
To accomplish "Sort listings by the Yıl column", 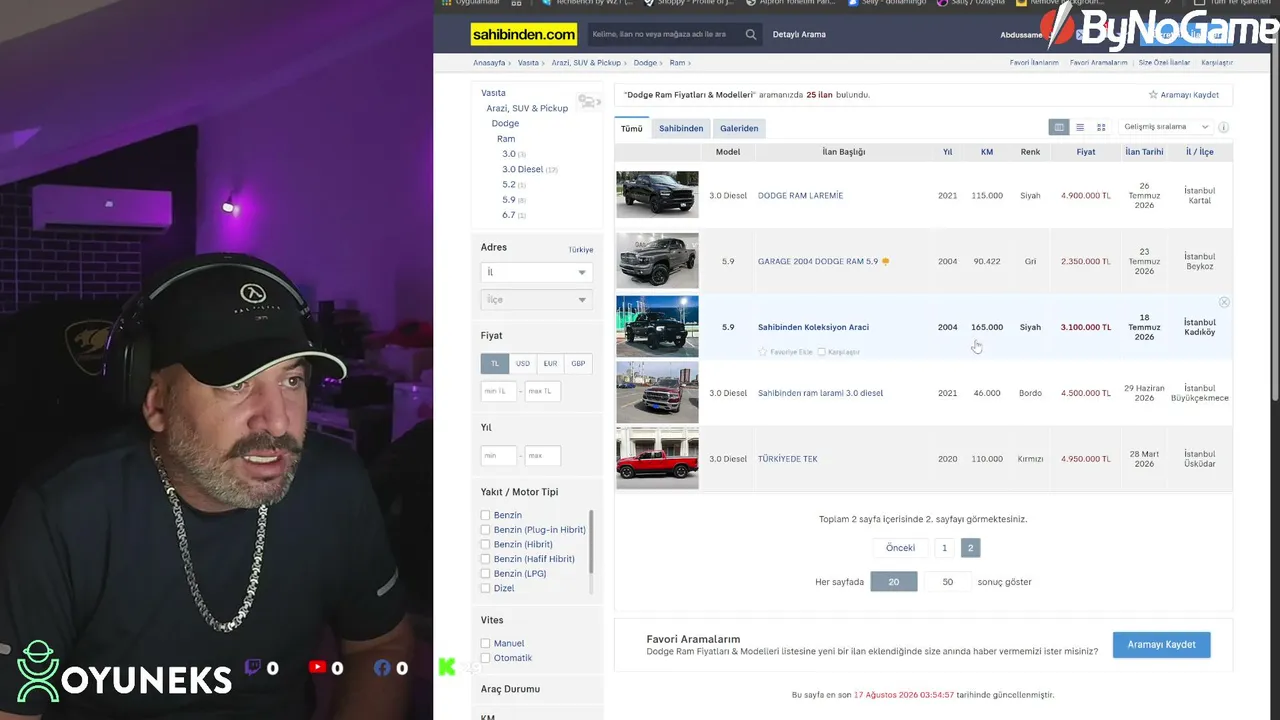I will (x=947, y=152).
